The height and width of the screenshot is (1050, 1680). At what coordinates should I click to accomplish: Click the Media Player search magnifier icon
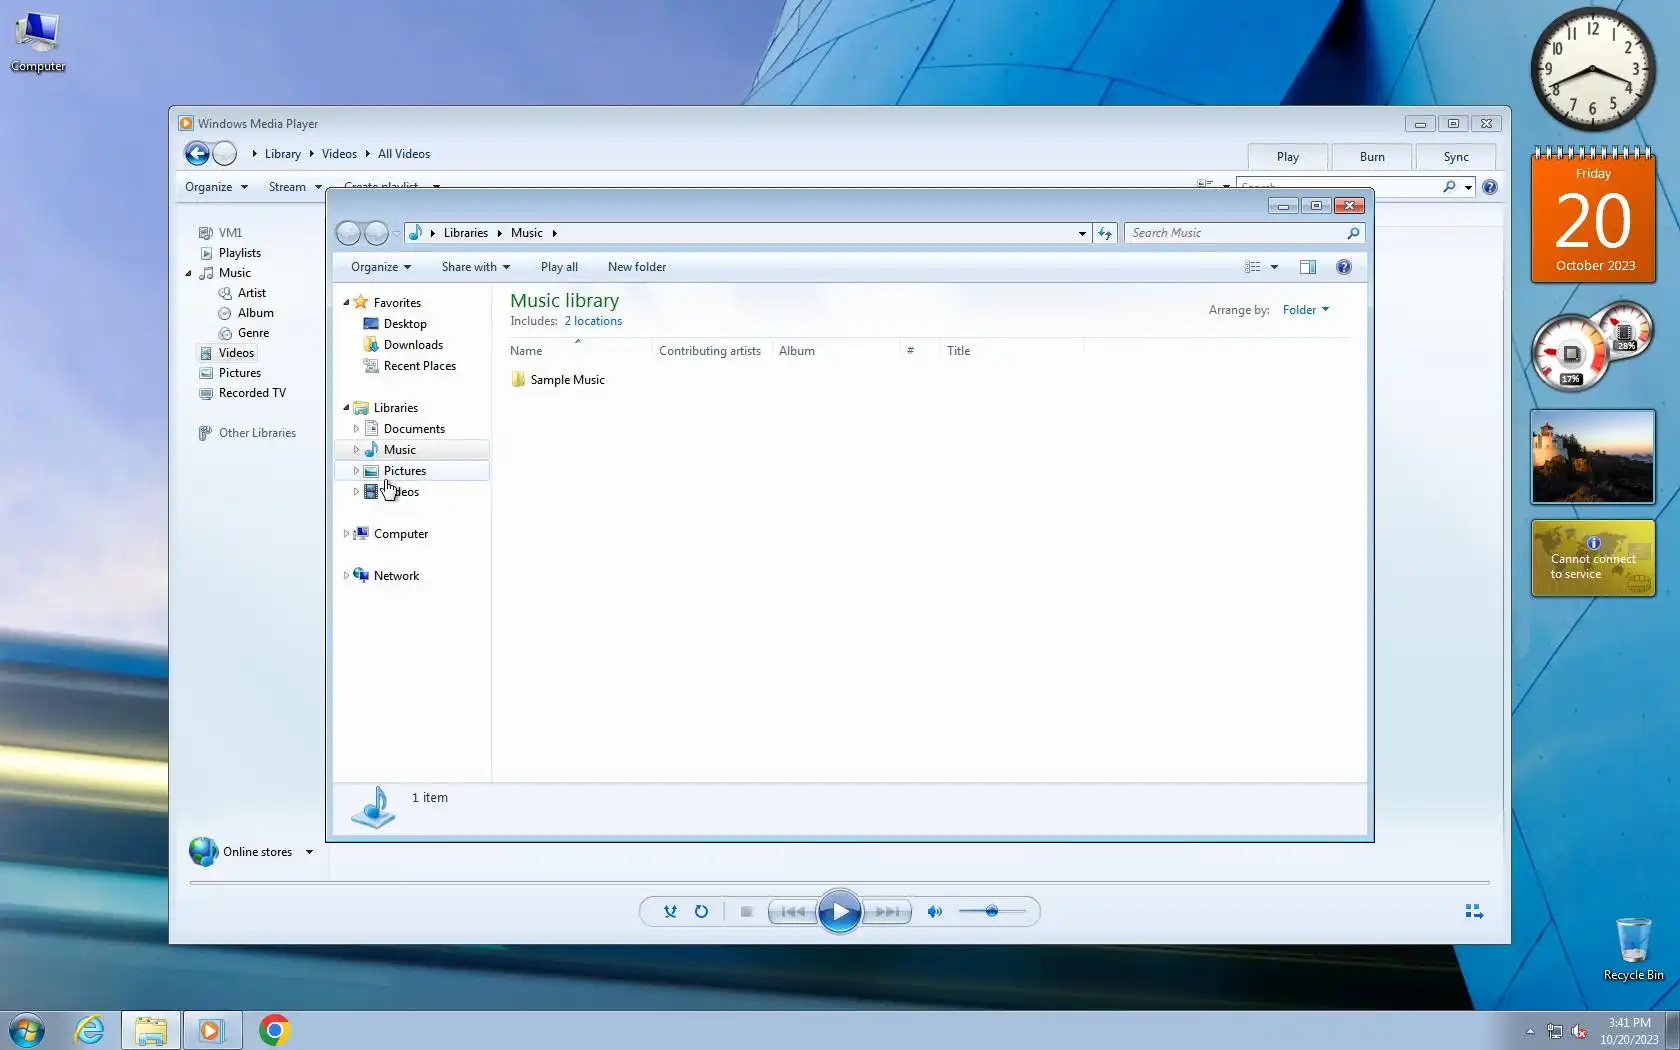tap(1449, 187)
